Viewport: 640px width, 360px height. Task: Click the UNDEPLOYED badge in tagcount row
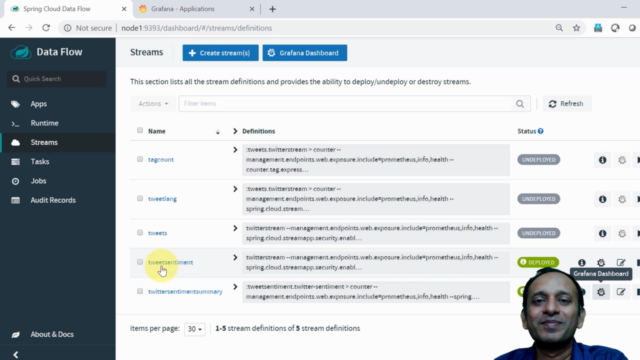[539, 160]
